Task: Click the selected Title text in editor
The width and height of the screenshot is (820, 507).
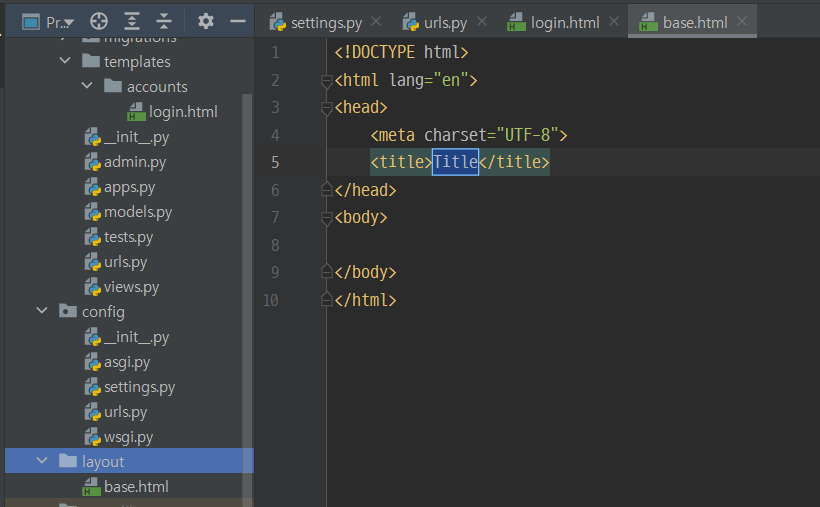Action: click(455, 162)
